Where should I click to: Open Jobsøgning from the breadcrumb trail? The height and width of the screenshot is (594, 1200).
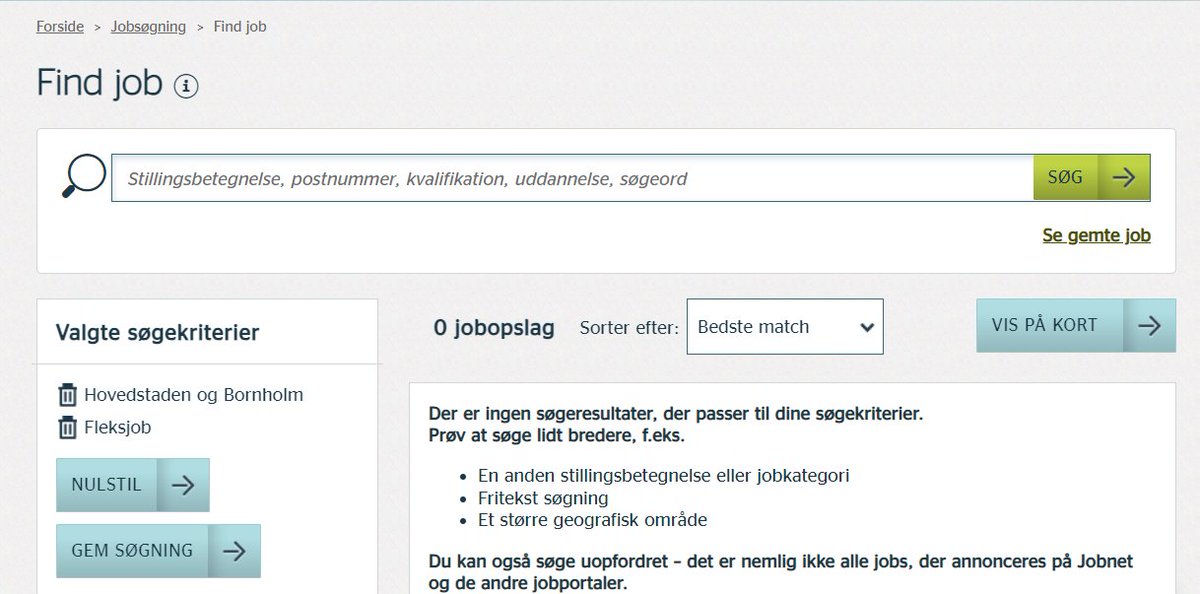coord(148,26)
